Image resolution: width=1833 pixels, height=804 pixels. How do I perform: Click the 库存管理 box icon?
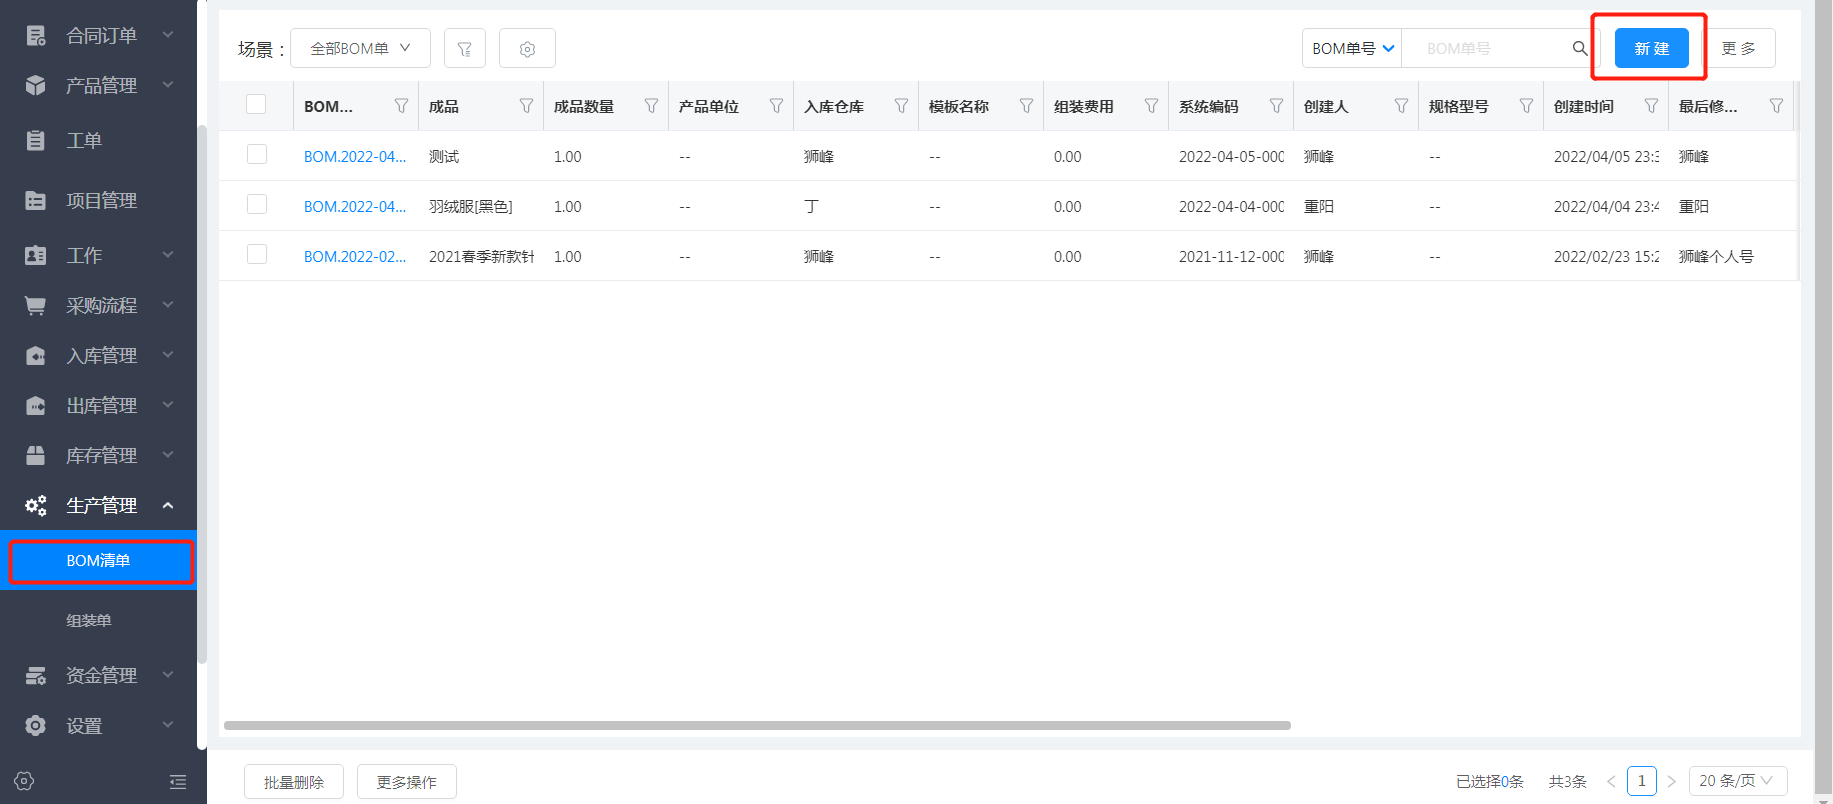(x=36, y=455)
